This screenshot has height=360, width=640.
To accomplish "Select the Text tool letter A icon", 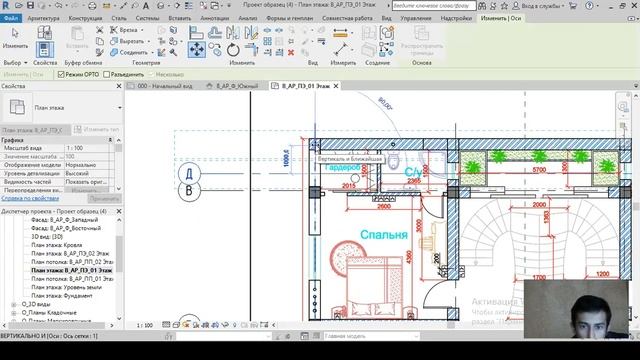I will point(146,6).
